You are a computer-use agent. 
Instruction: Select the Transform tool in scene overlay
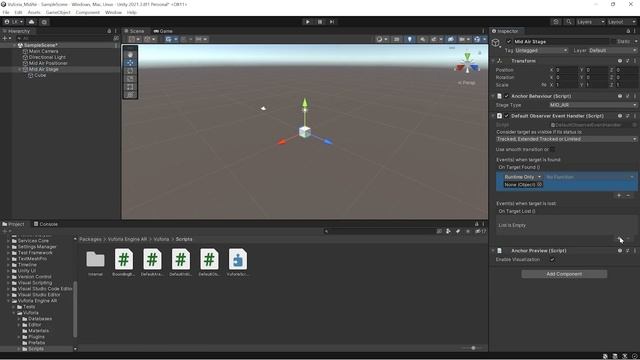130,95
